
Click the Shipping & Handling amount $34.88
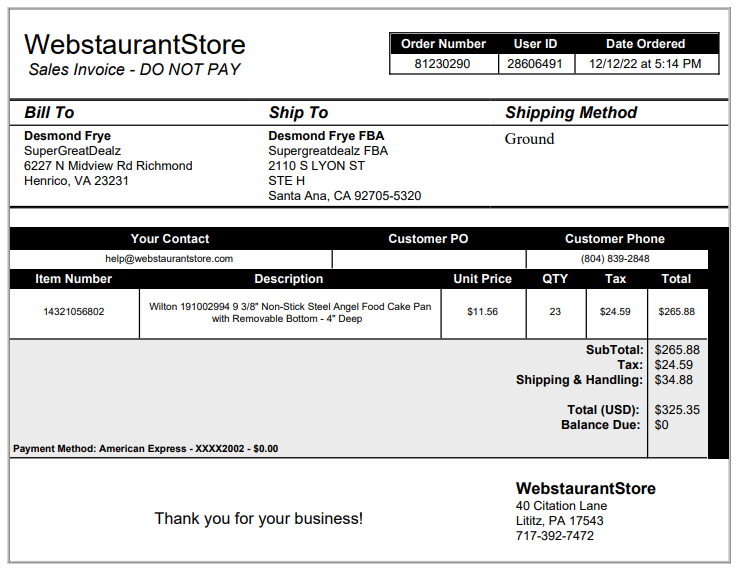673,380
